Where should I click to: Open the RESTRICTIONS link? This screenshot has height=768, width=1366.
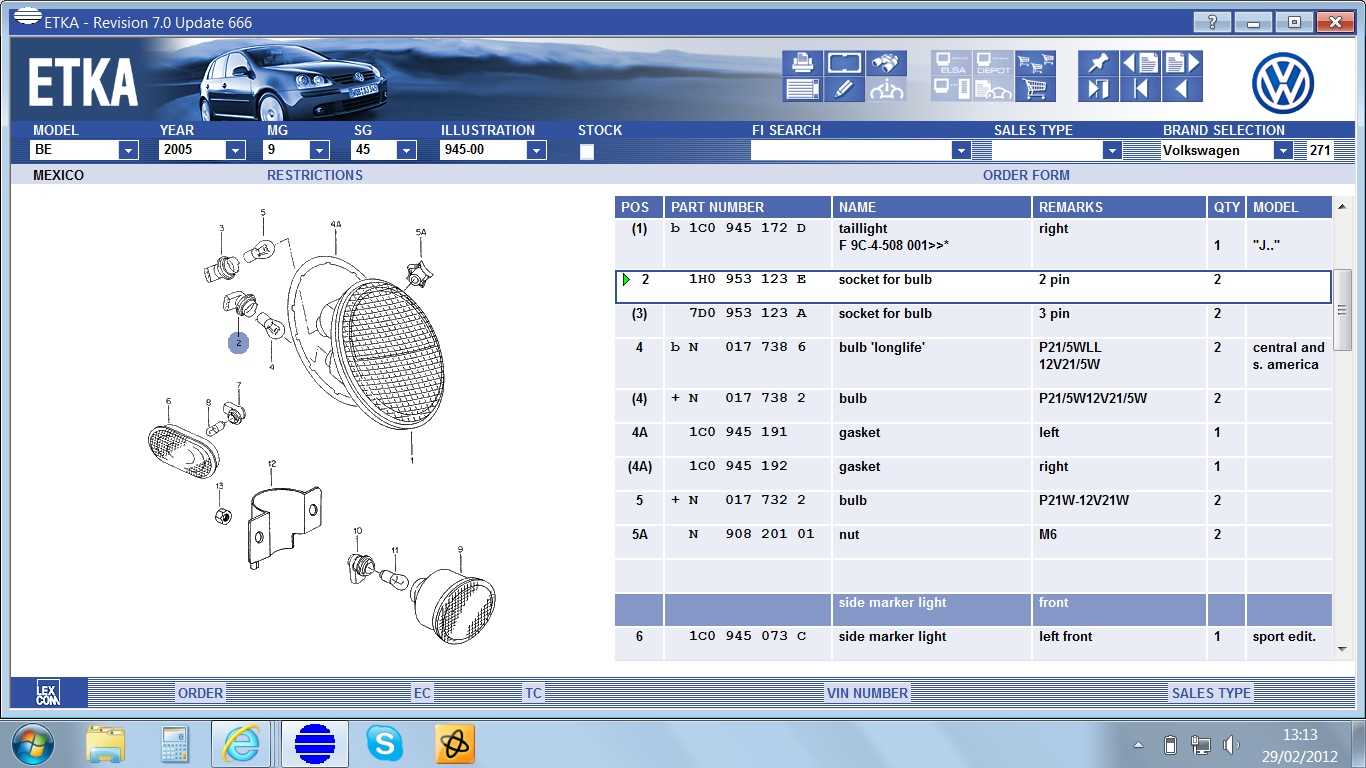[x=315, y=175]
